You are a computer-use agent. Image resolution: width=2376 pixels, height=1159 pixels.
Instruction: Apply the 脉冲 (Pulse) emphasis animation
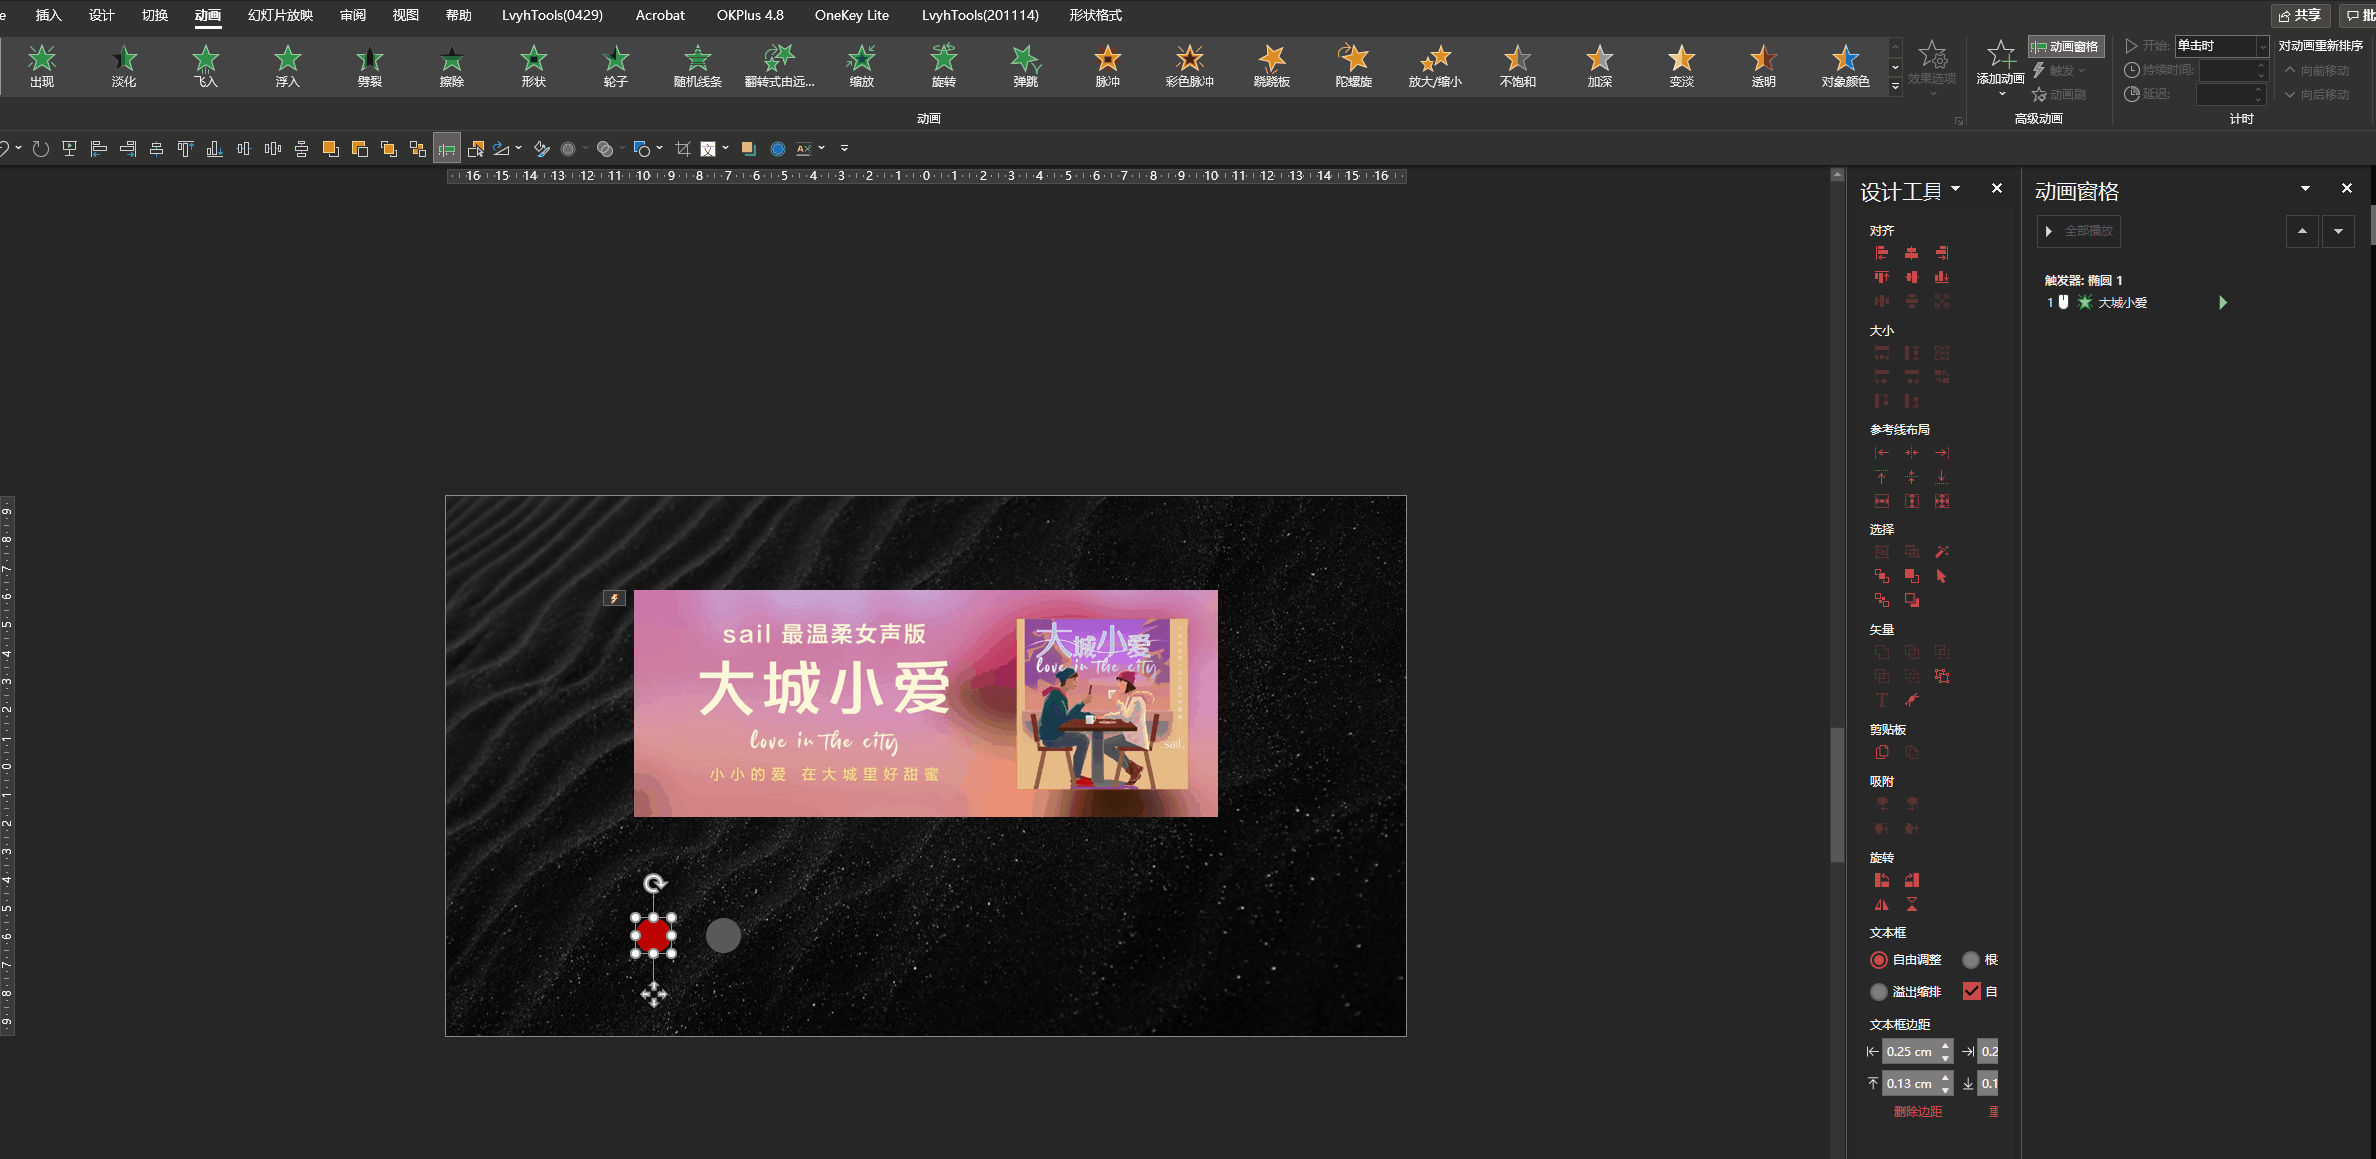pos(1108,67)
